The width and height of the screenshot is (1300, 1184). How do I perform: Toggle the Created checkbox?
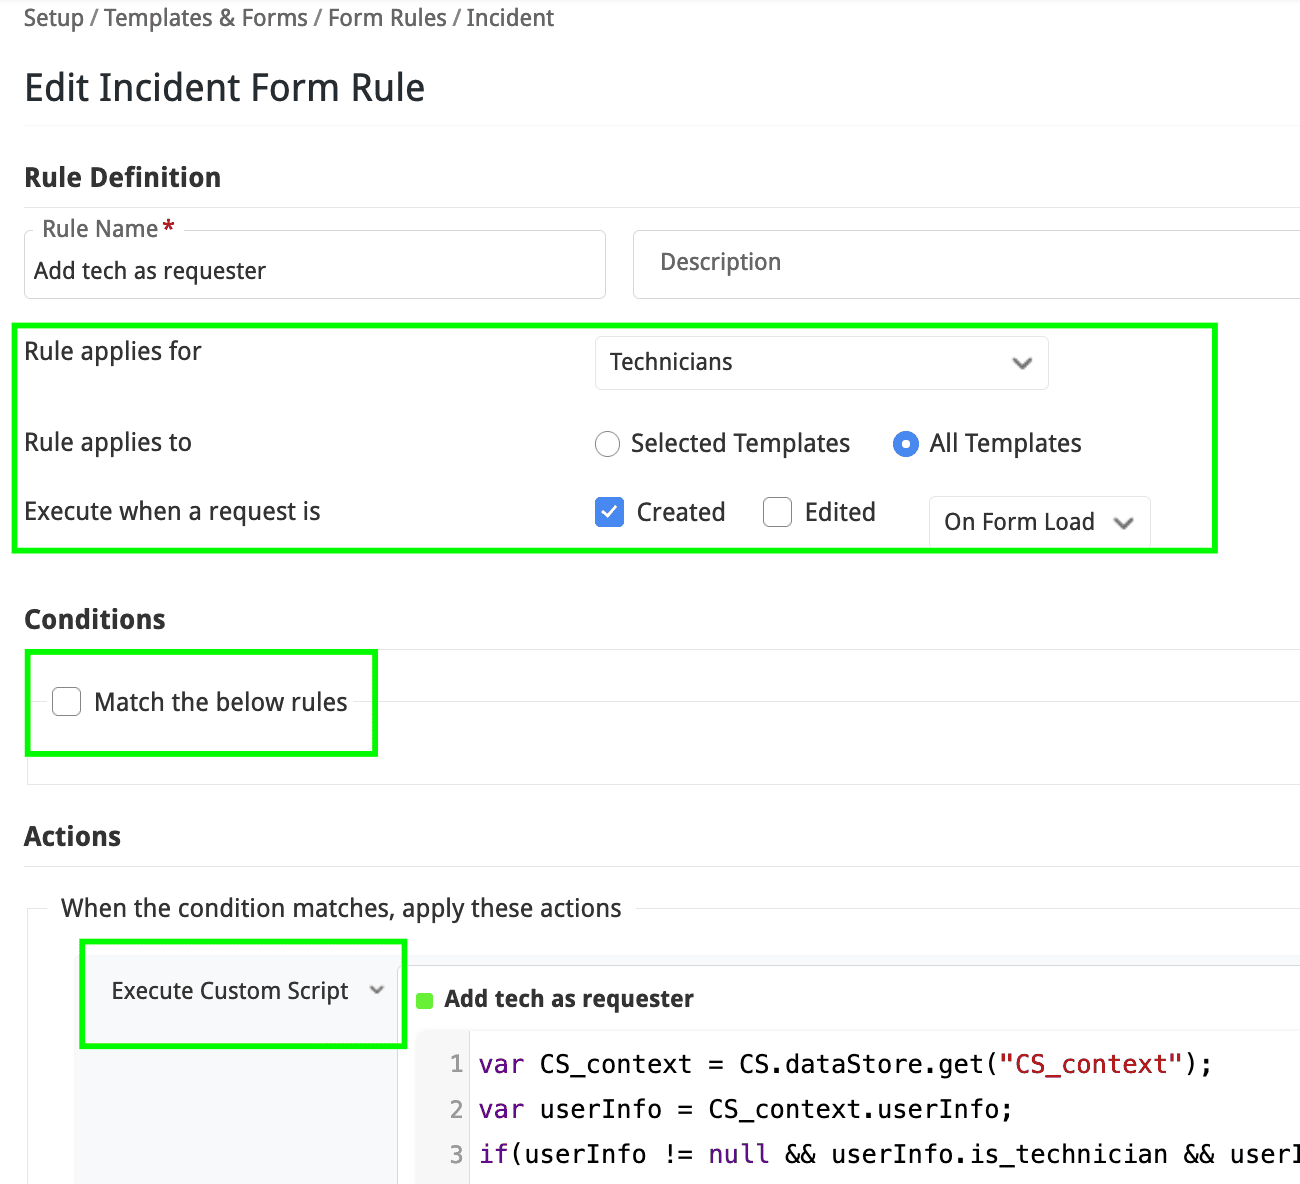click(x=609, y=512)
